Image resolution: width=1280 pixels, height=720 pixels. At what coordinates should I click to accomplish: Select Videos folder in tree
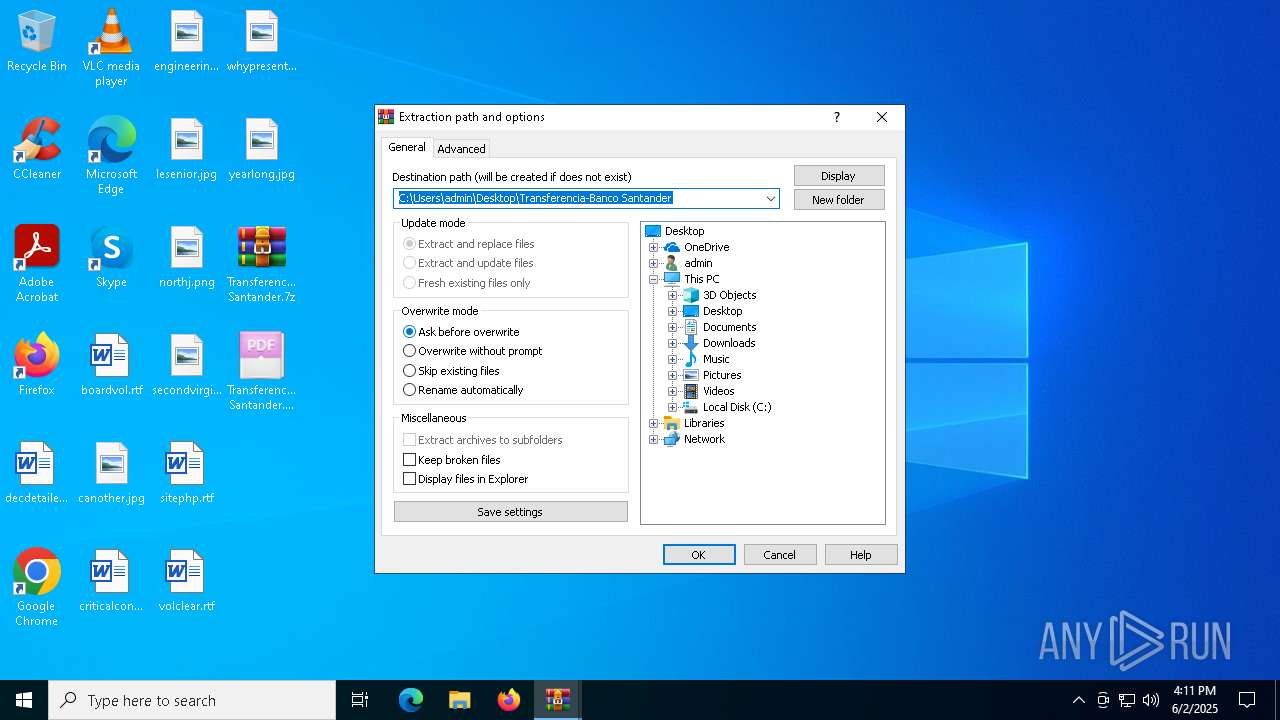point(719,391)
